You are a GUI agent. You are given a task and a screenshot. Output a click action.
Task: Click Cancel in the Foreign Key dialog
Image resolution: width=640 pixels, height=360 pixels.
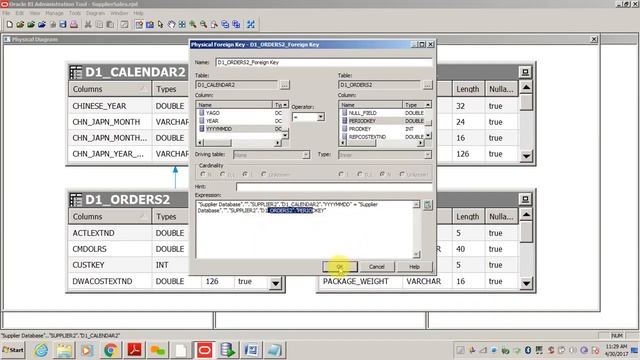coord(376,267)
